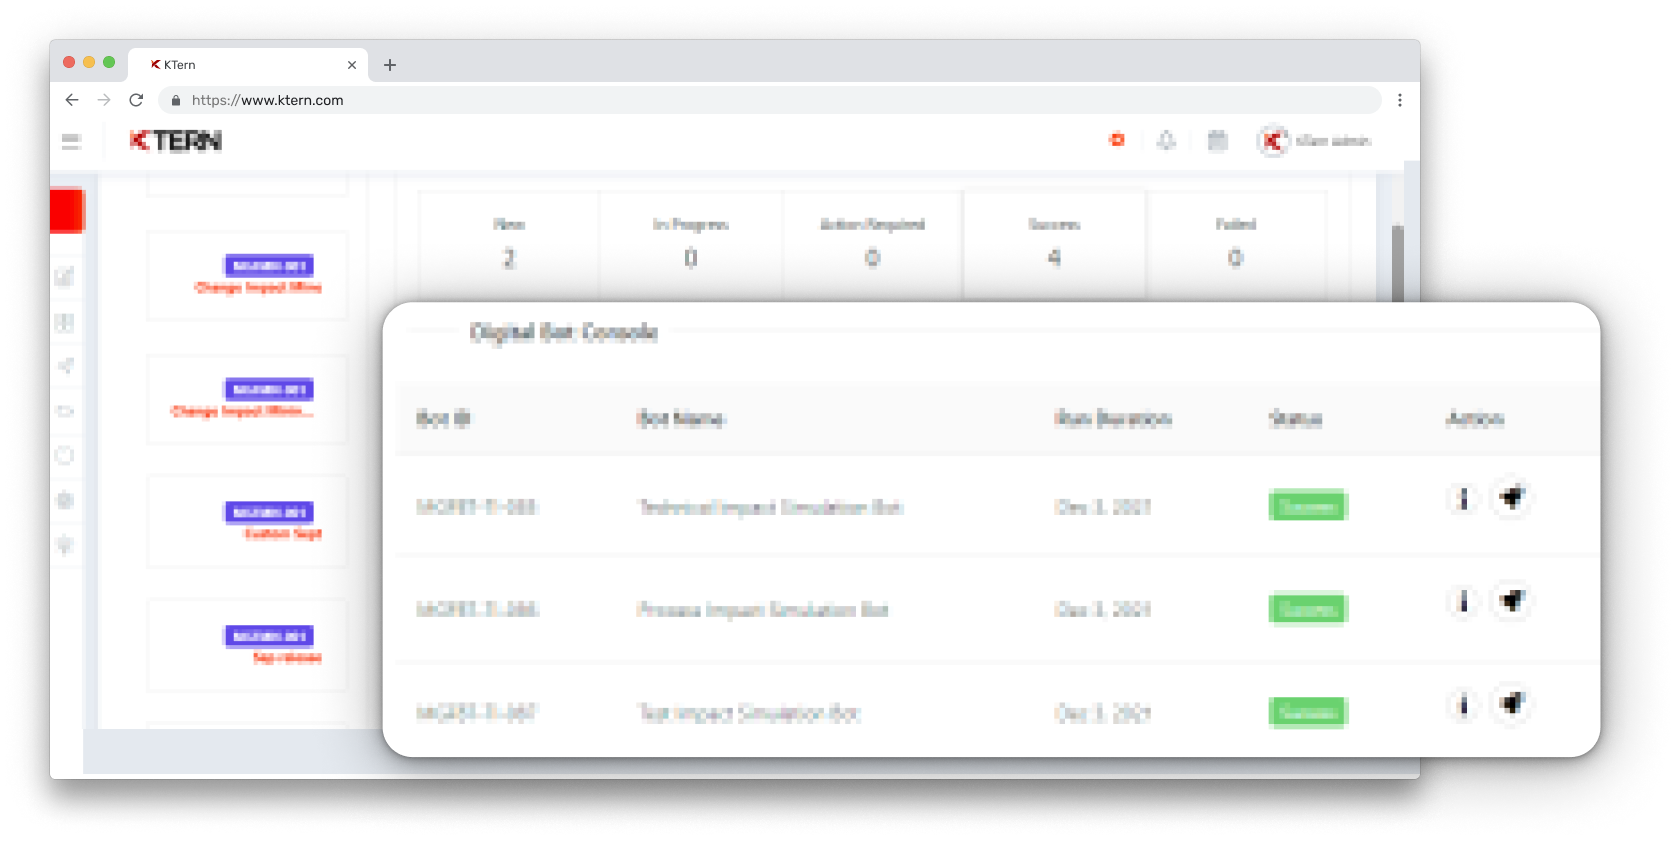
Task: Click run date of Process Impact Simulation Bot
Action: click(x=1103, y=610)
